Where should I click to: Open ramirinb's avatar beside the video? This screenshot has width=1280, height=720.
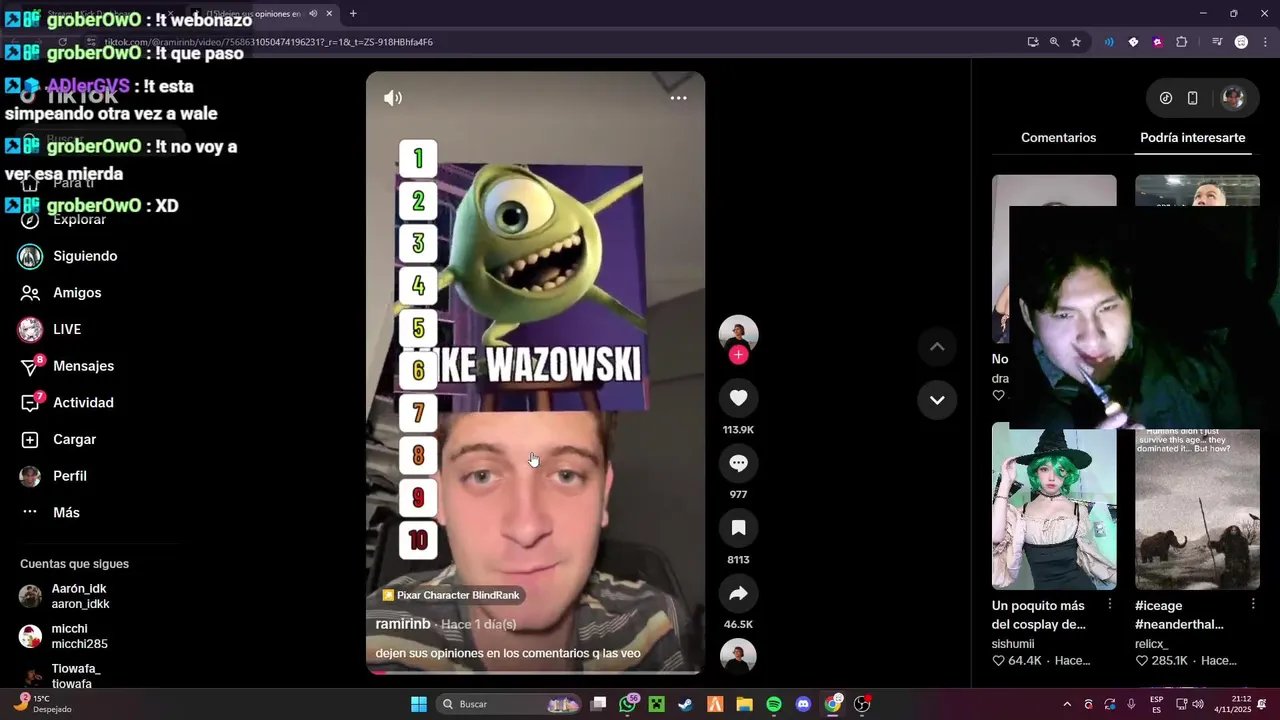coord(738,334)
